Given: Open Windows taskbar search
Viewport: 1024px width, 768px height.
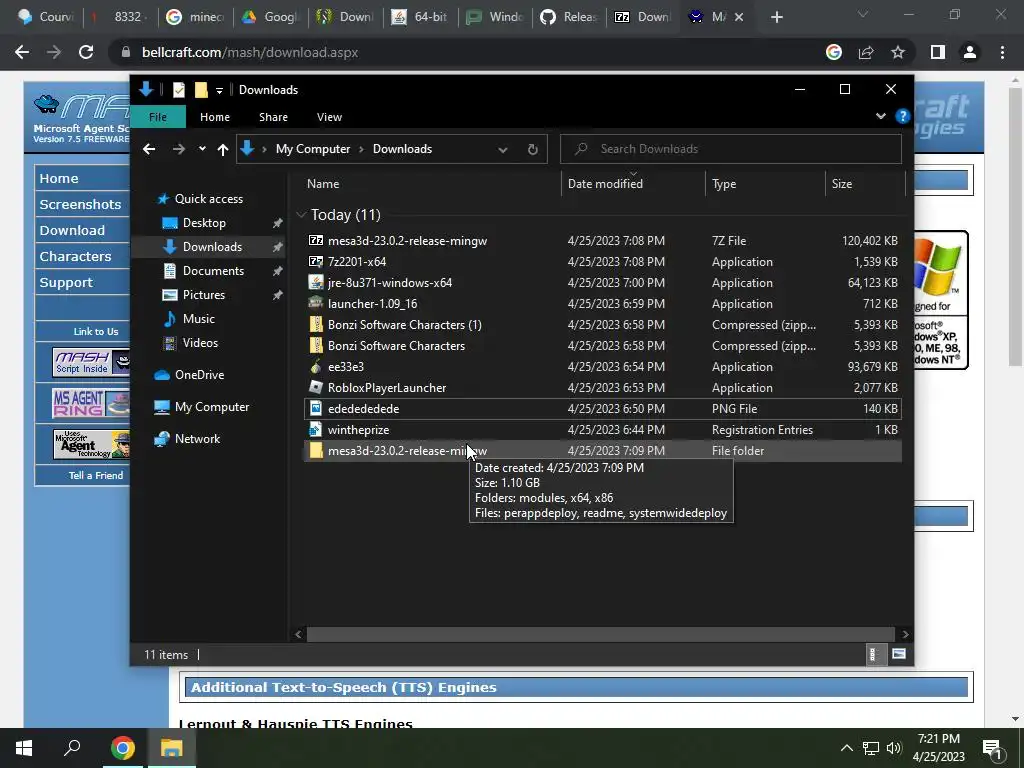Looking at the screenshot, I should (x=72, y=748).
